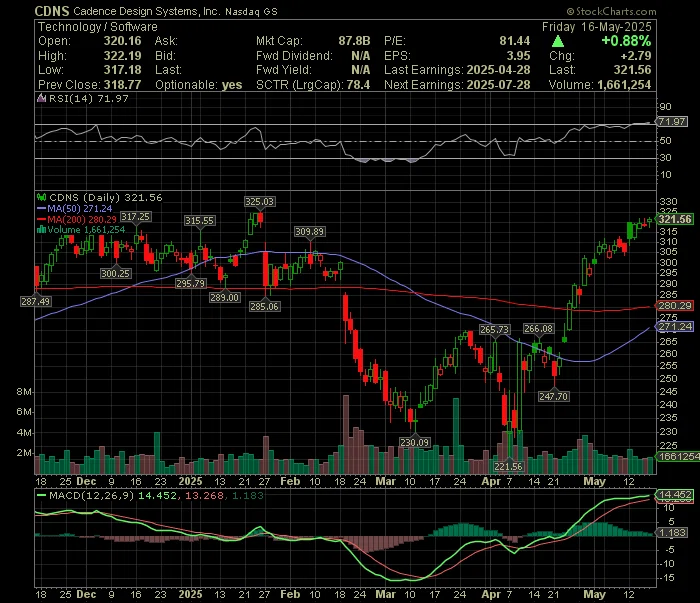The image size is (700, 603).
Task: Click the 'Feb' label on price chart axis
Action: click(x=290, y=482)
